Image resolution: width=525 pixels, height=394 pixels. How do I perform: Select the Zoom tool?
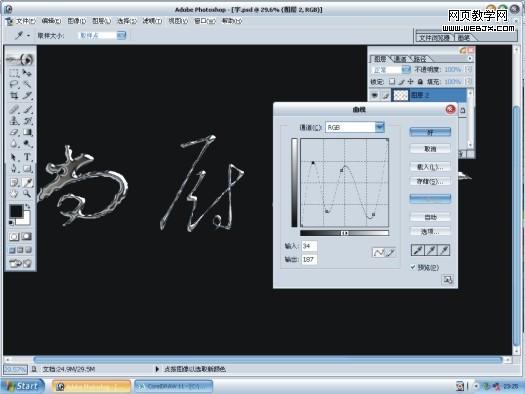click(x=27, y=193)
